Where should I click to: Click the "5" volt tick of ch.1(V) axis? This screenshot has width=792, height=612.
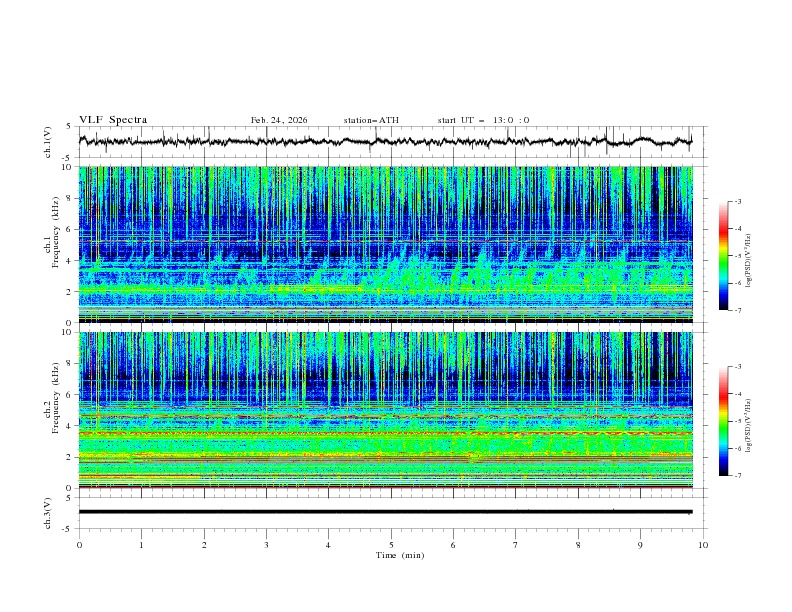pos(70,127)
